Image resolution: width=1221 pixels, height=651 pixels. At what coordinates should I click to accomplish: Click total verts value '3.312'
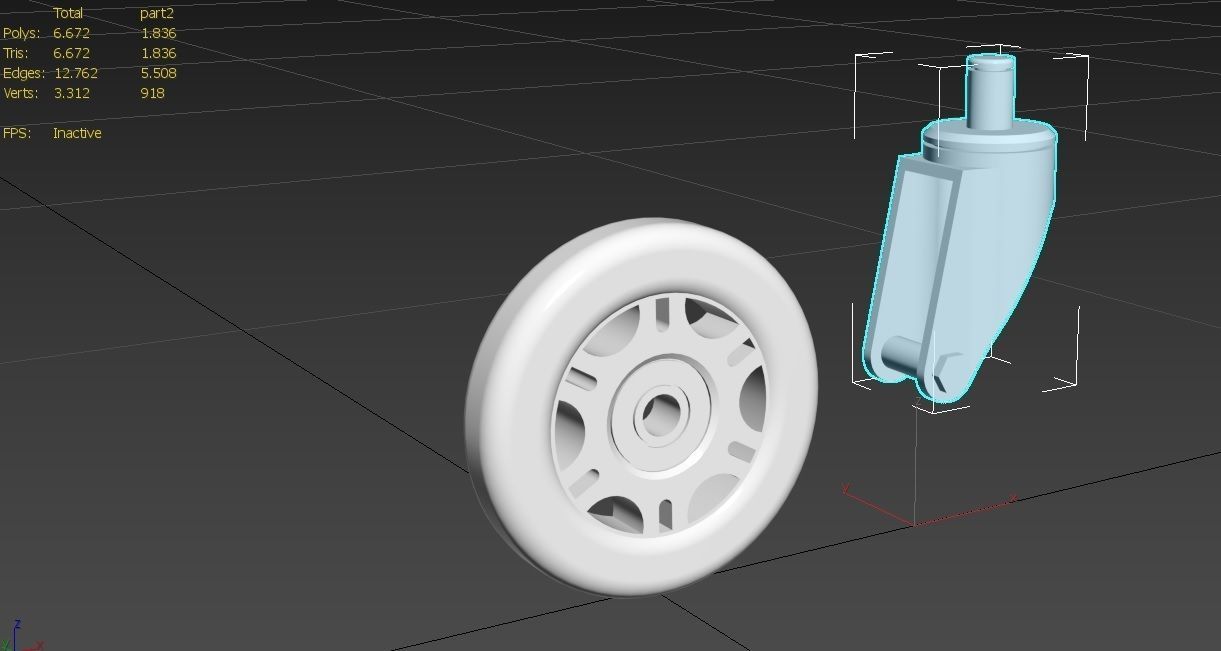pos(71,93)
